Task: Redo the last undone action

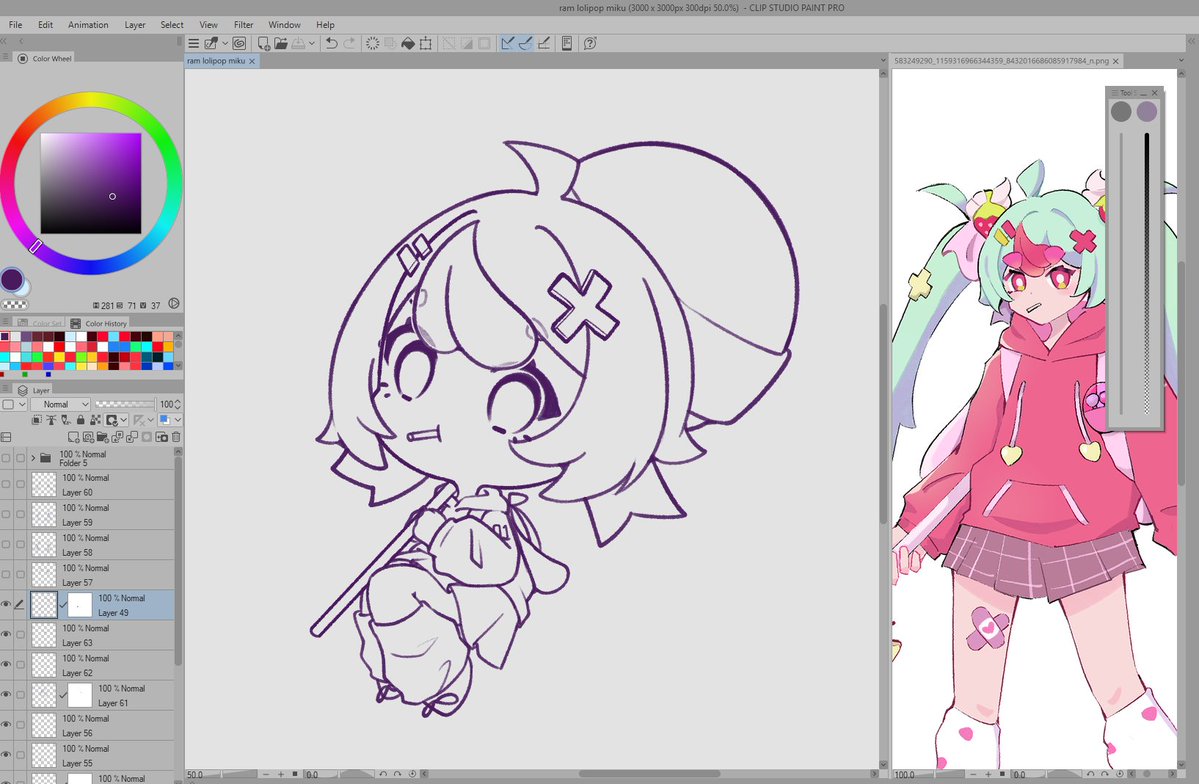Action: (349, 44)
